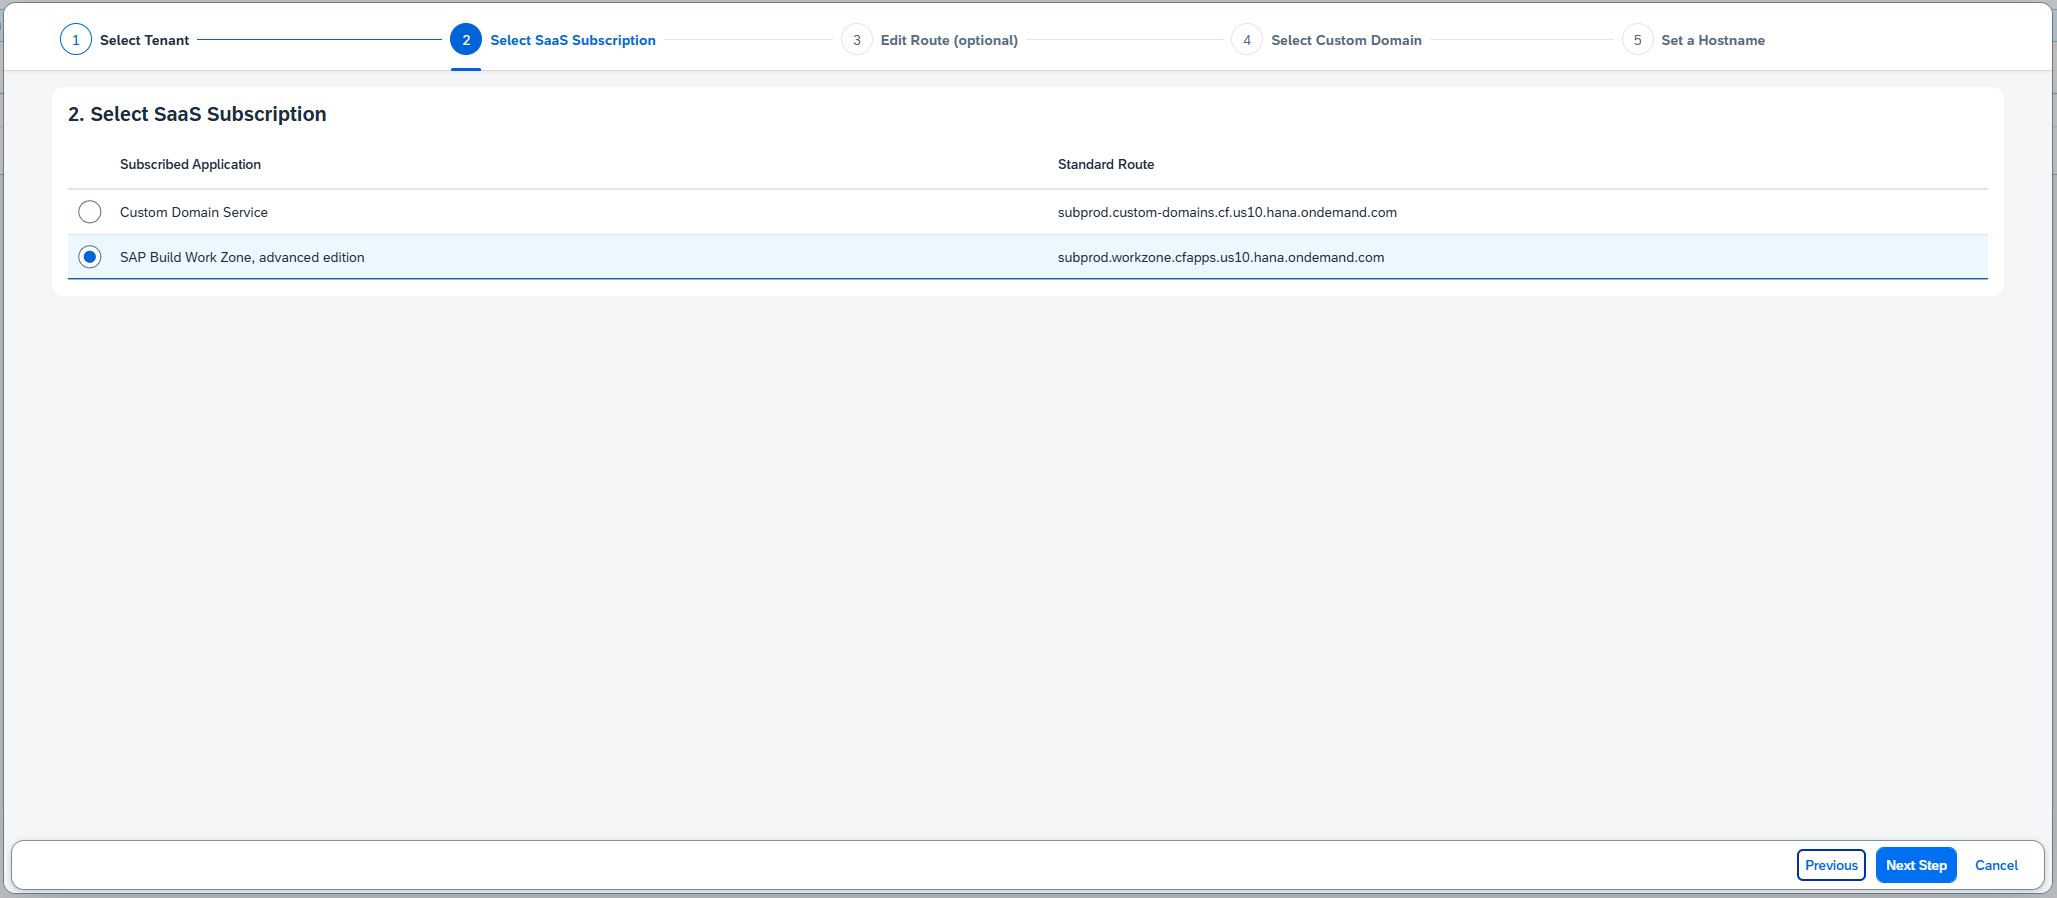Click the Standard Route column header

tap(1106, 164)
